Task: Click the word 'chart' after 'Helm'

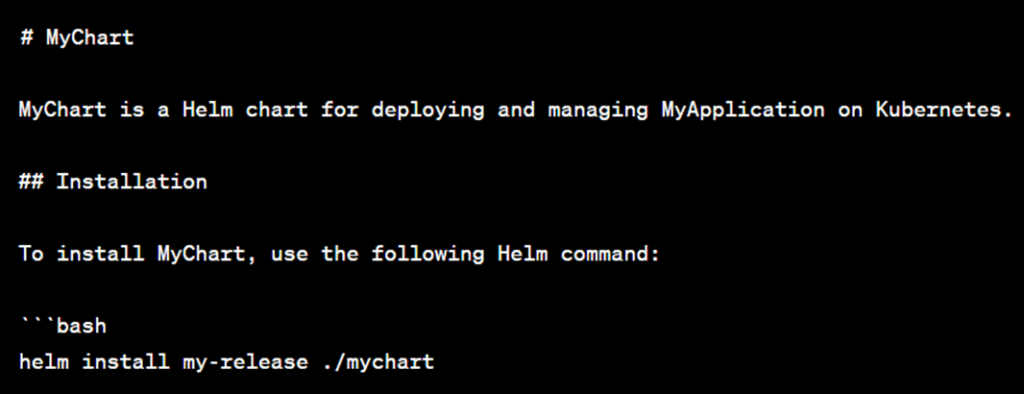Action: tap(277, 109)
